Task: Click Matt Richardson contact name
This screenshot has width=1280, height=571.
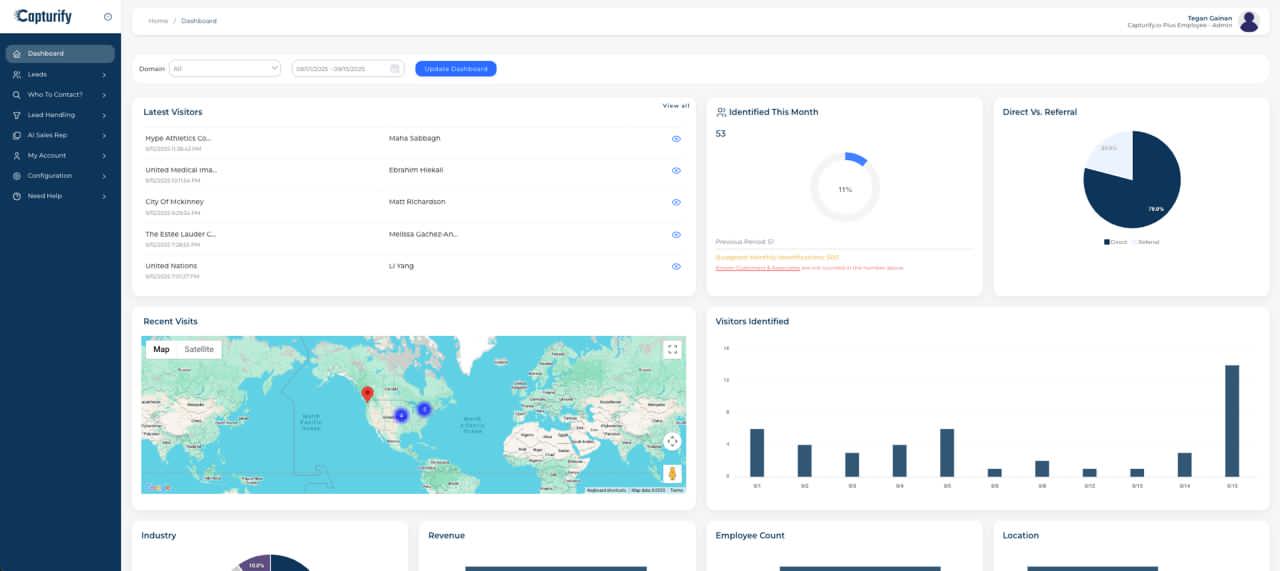Action: tap(417, 202)
